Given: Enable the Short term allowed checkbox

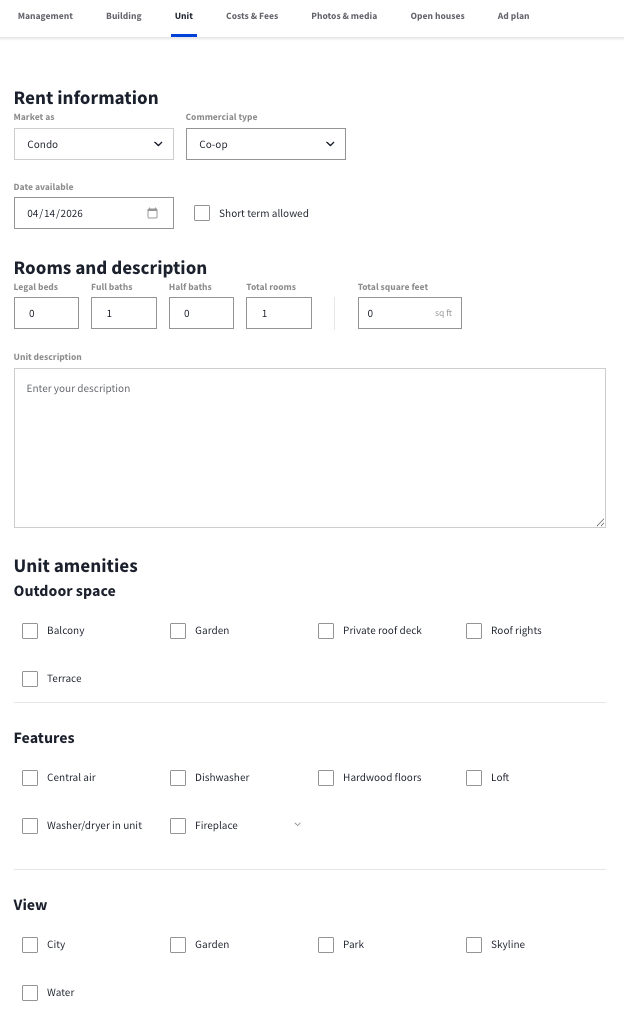Looking at the screenshot, I should click(x=202, y=213).
